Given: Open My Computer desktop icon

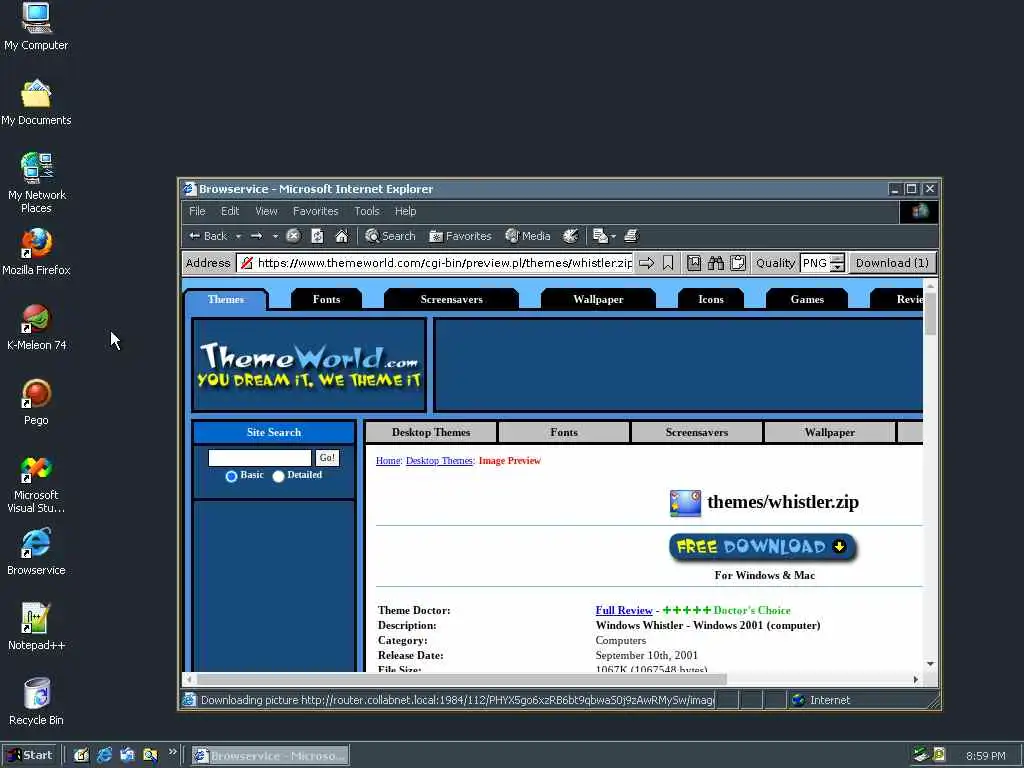Looking at the screenshot, I should (x=36, y=26).
